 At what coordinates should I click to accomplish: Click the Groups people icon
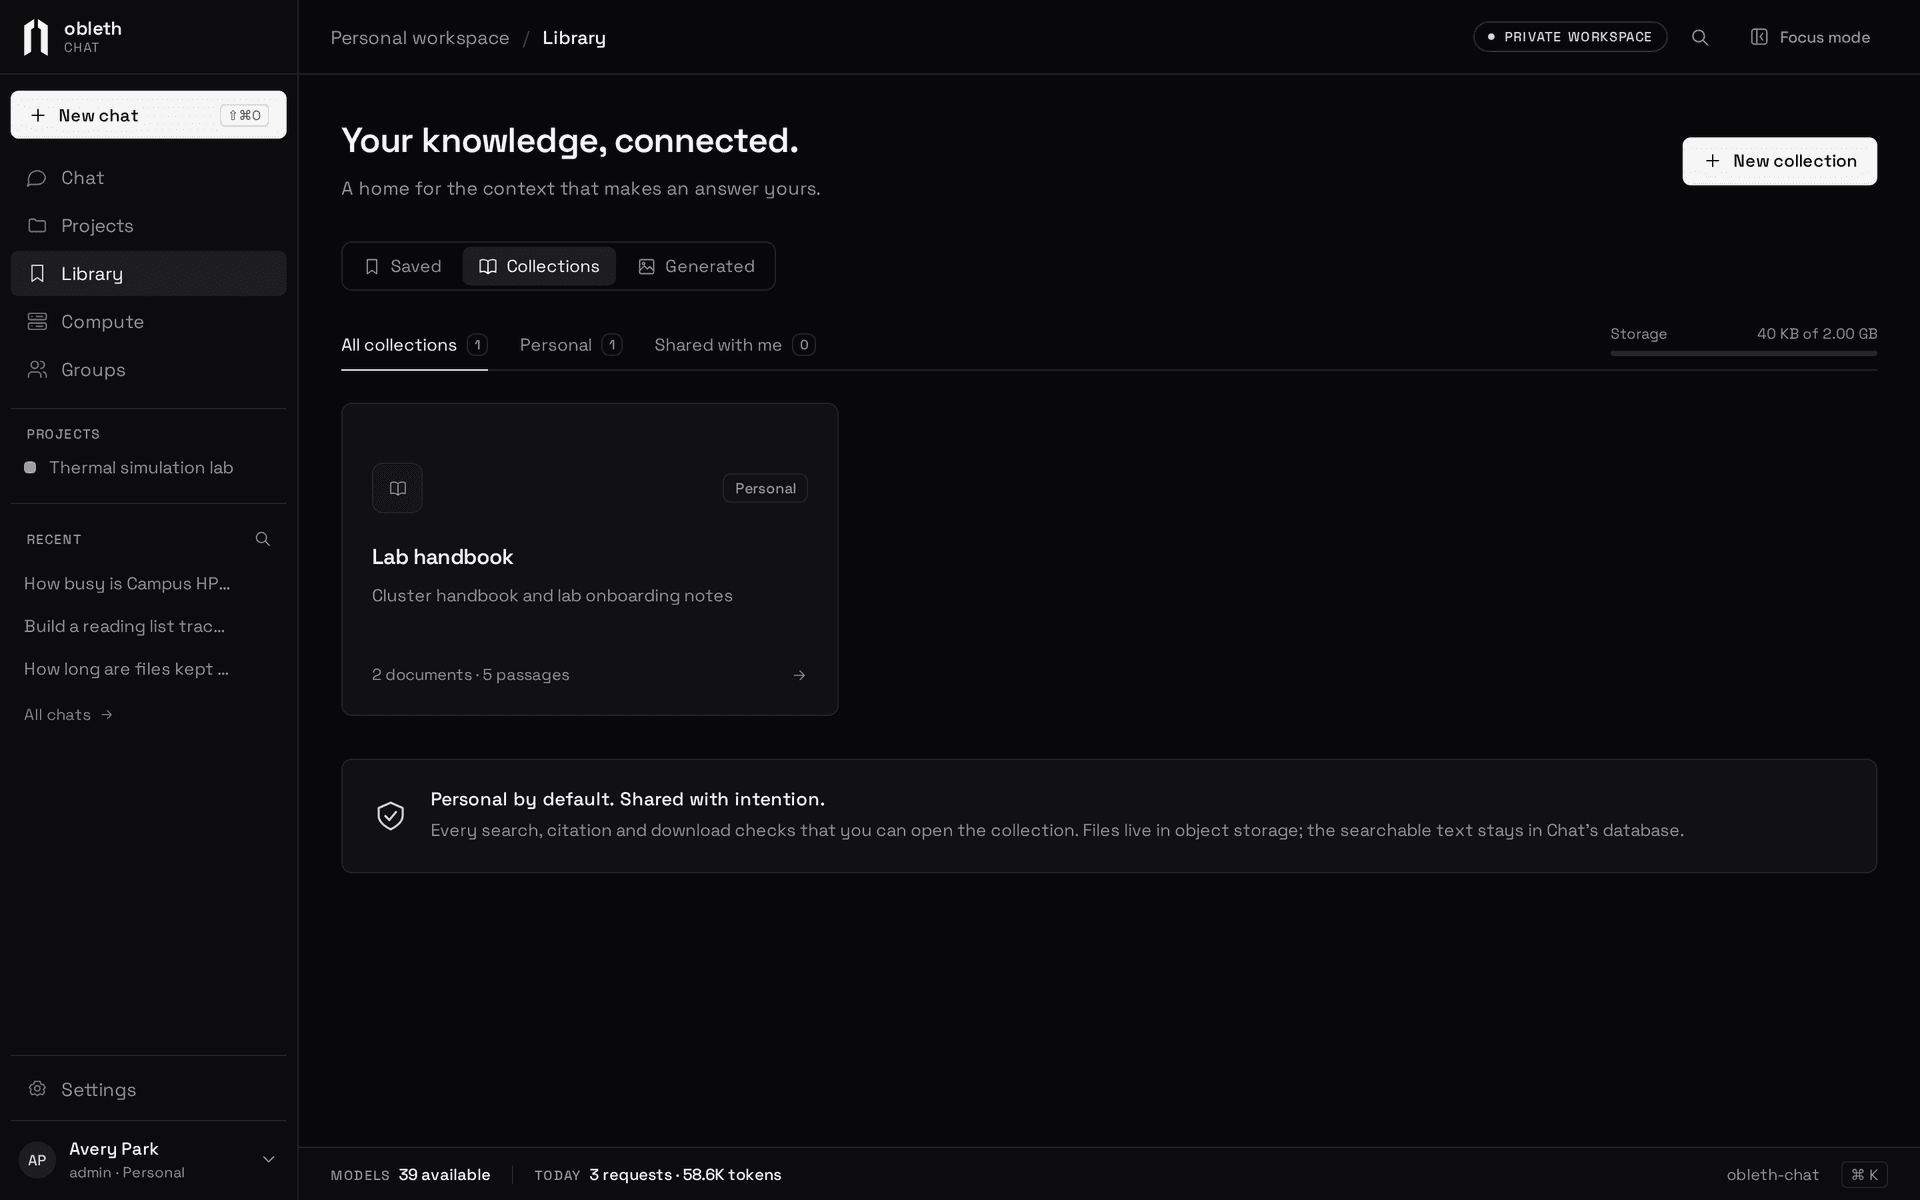tap(37, 370)
